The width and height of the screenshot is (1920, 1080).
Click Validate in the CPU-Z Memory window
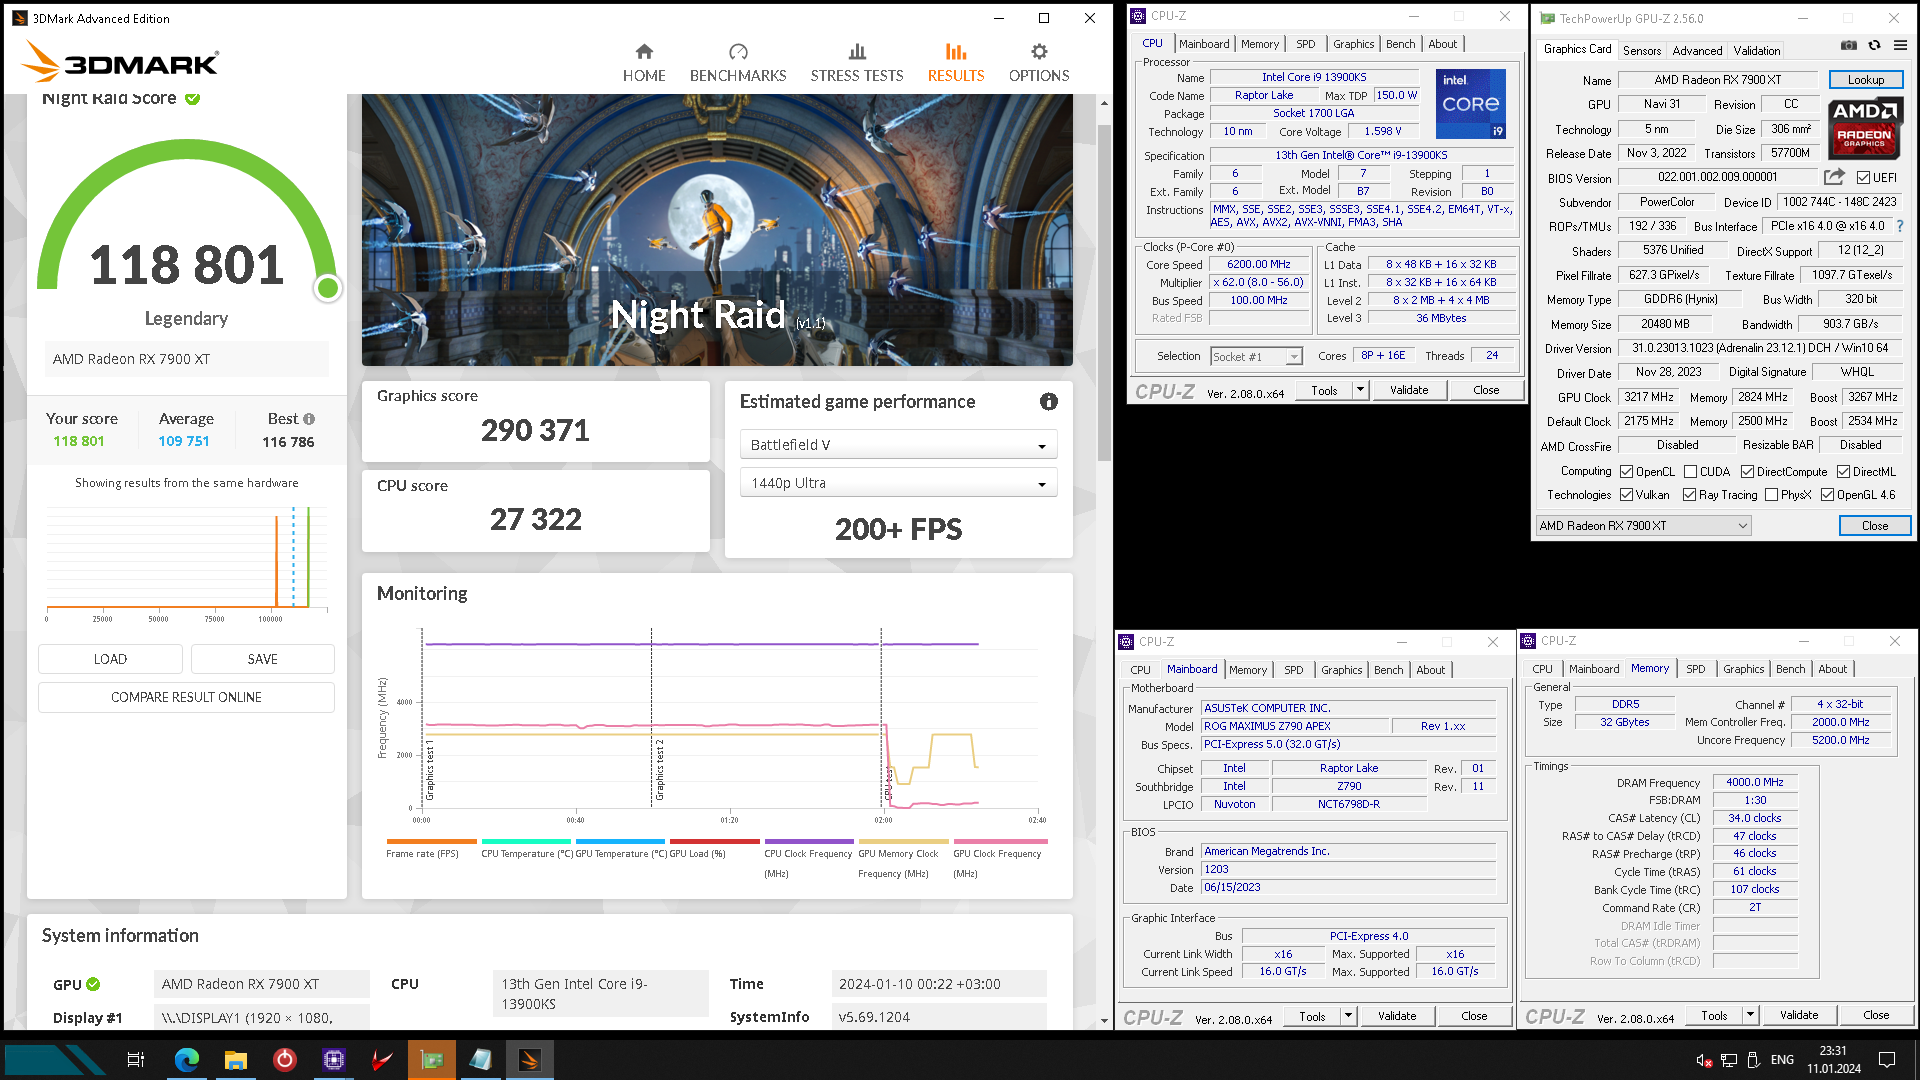[x=1798, y=1015]
